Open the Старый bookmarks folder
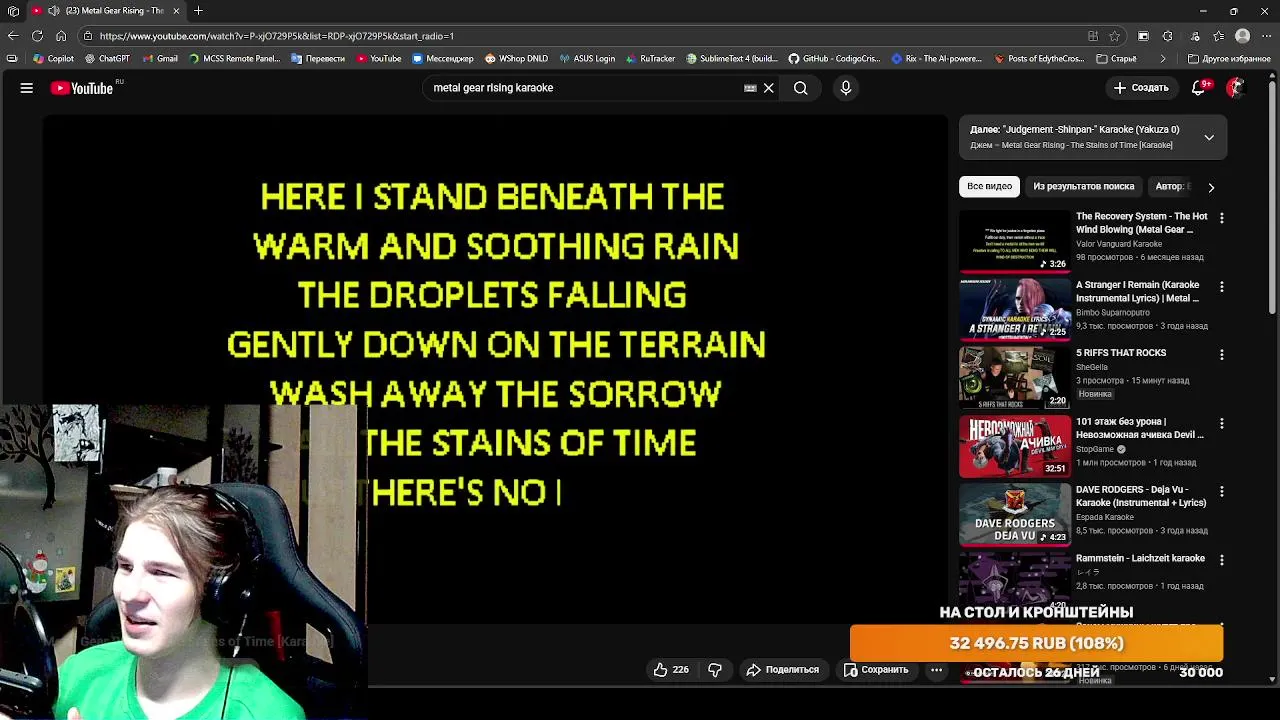Screen dimensions: 1280x720 point(1117,59)
